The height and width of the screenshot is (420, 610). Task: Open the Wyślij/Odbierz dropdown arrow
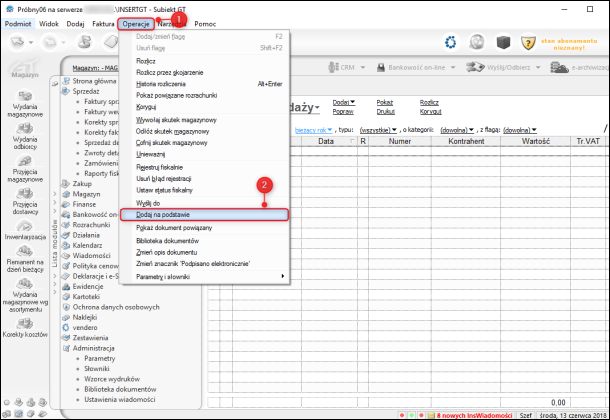coord(538,68)
